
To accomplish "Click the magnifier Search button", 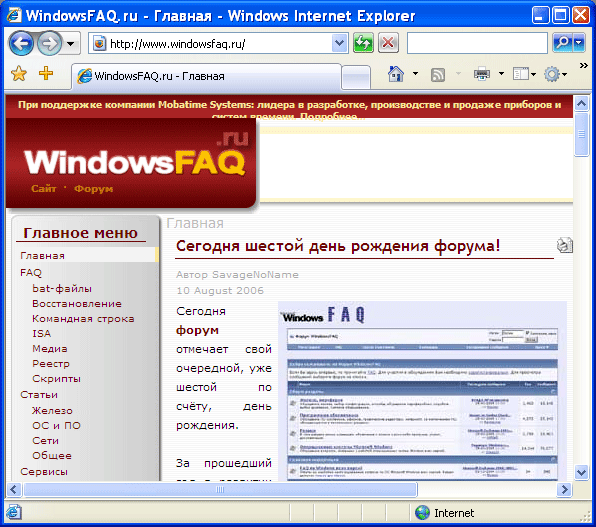I will click(x=562, y=43).
